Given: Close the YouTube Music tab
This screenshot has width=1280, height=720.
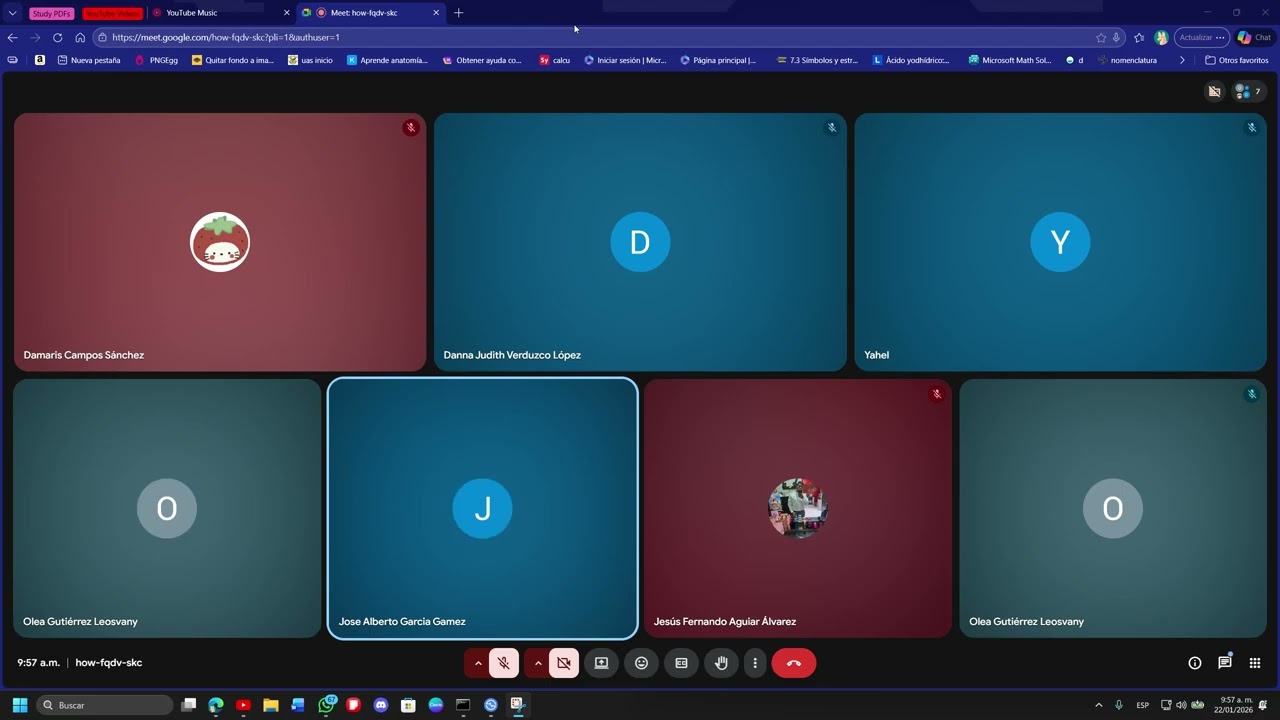Looking at the screenshot, I should (286, 13).
